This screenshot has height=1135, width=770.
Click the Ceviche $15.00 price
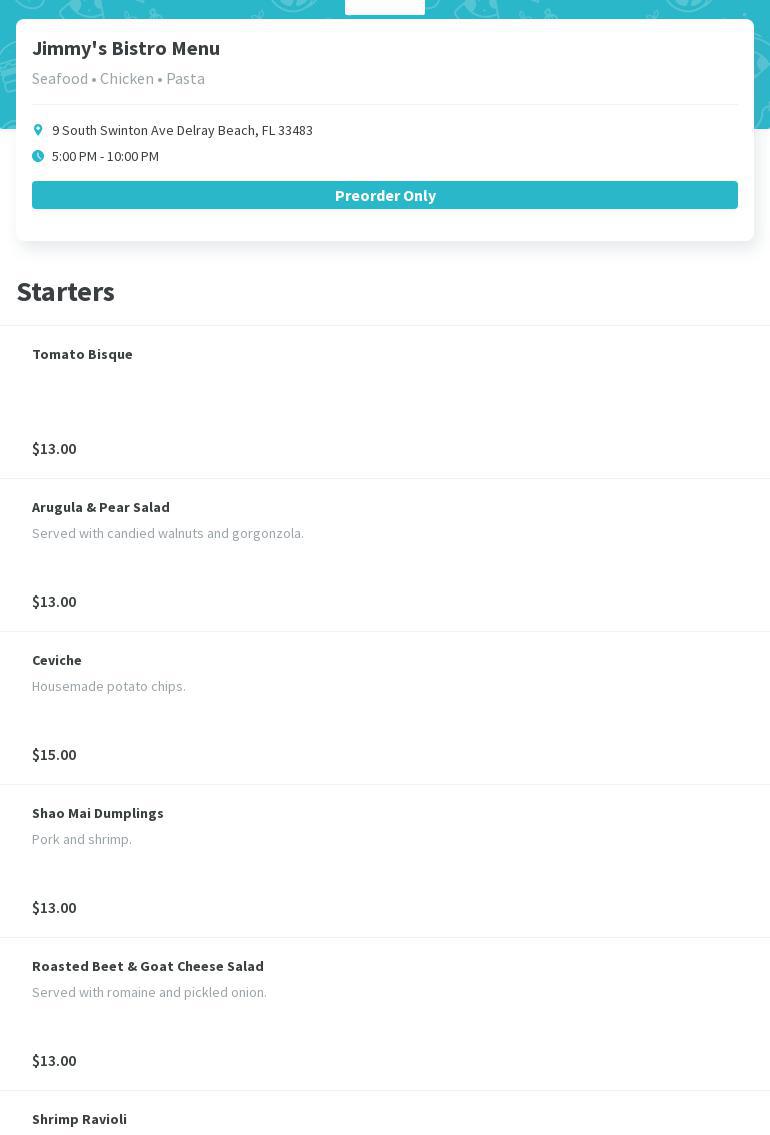54,754
